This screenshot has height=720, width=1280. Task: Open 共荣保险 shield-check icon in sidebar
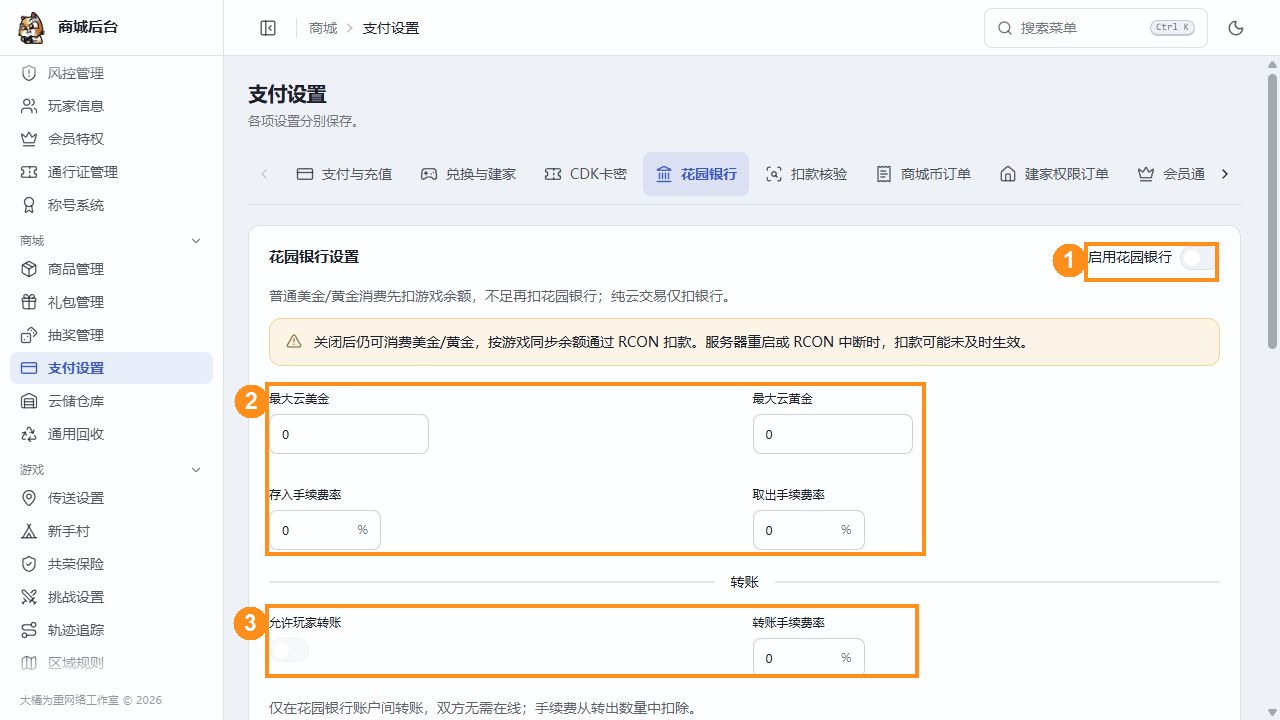pyautogui.click(x=29, y=564)
